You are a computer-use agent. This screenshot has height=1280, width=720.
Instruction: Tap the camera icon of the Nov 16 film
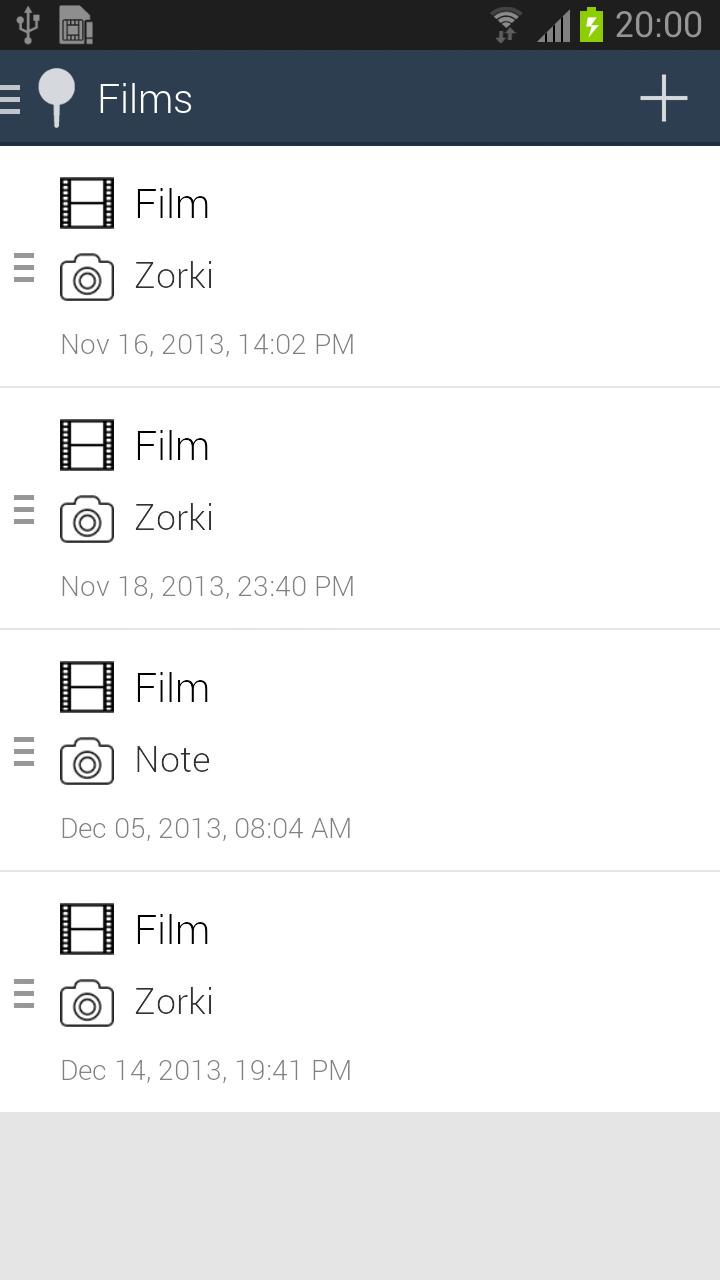87,277
